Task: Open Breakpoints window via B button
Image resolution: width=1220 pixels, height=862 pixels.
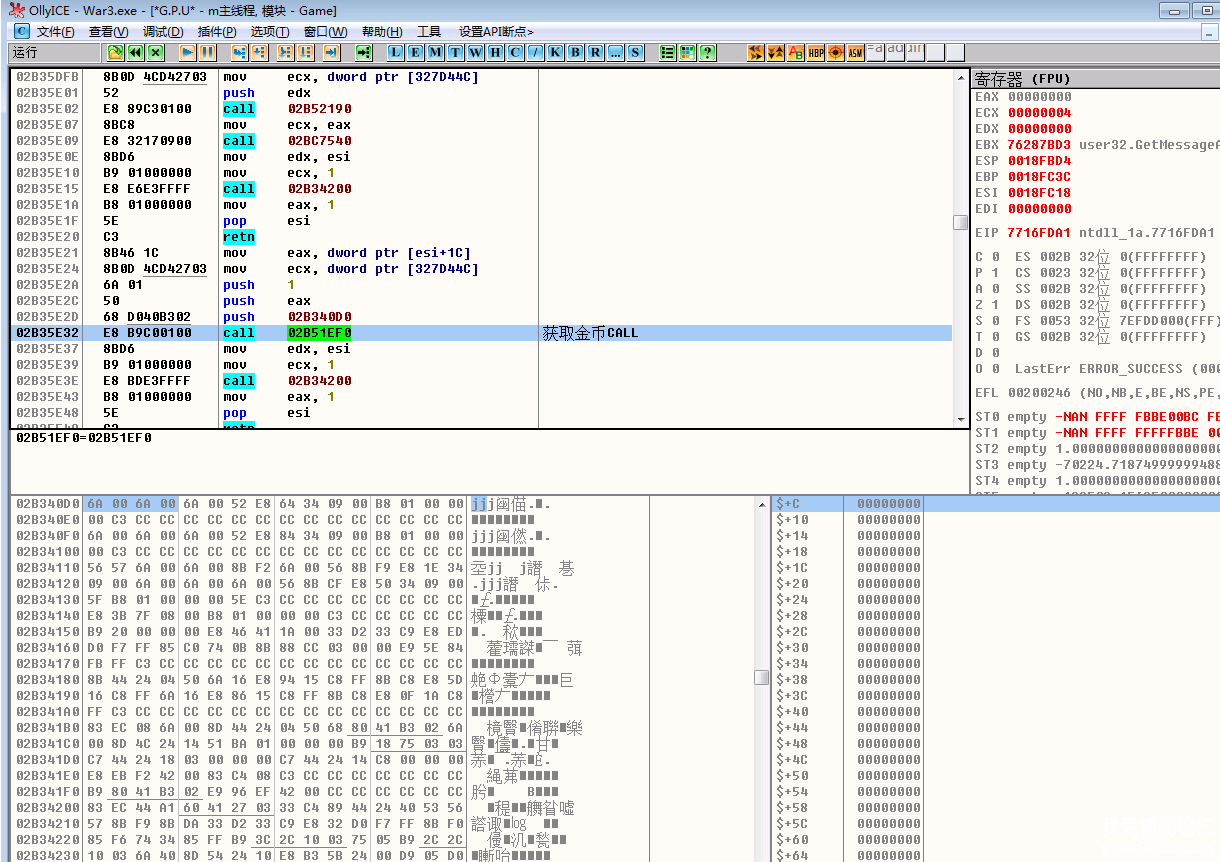Action: point(576,52)
